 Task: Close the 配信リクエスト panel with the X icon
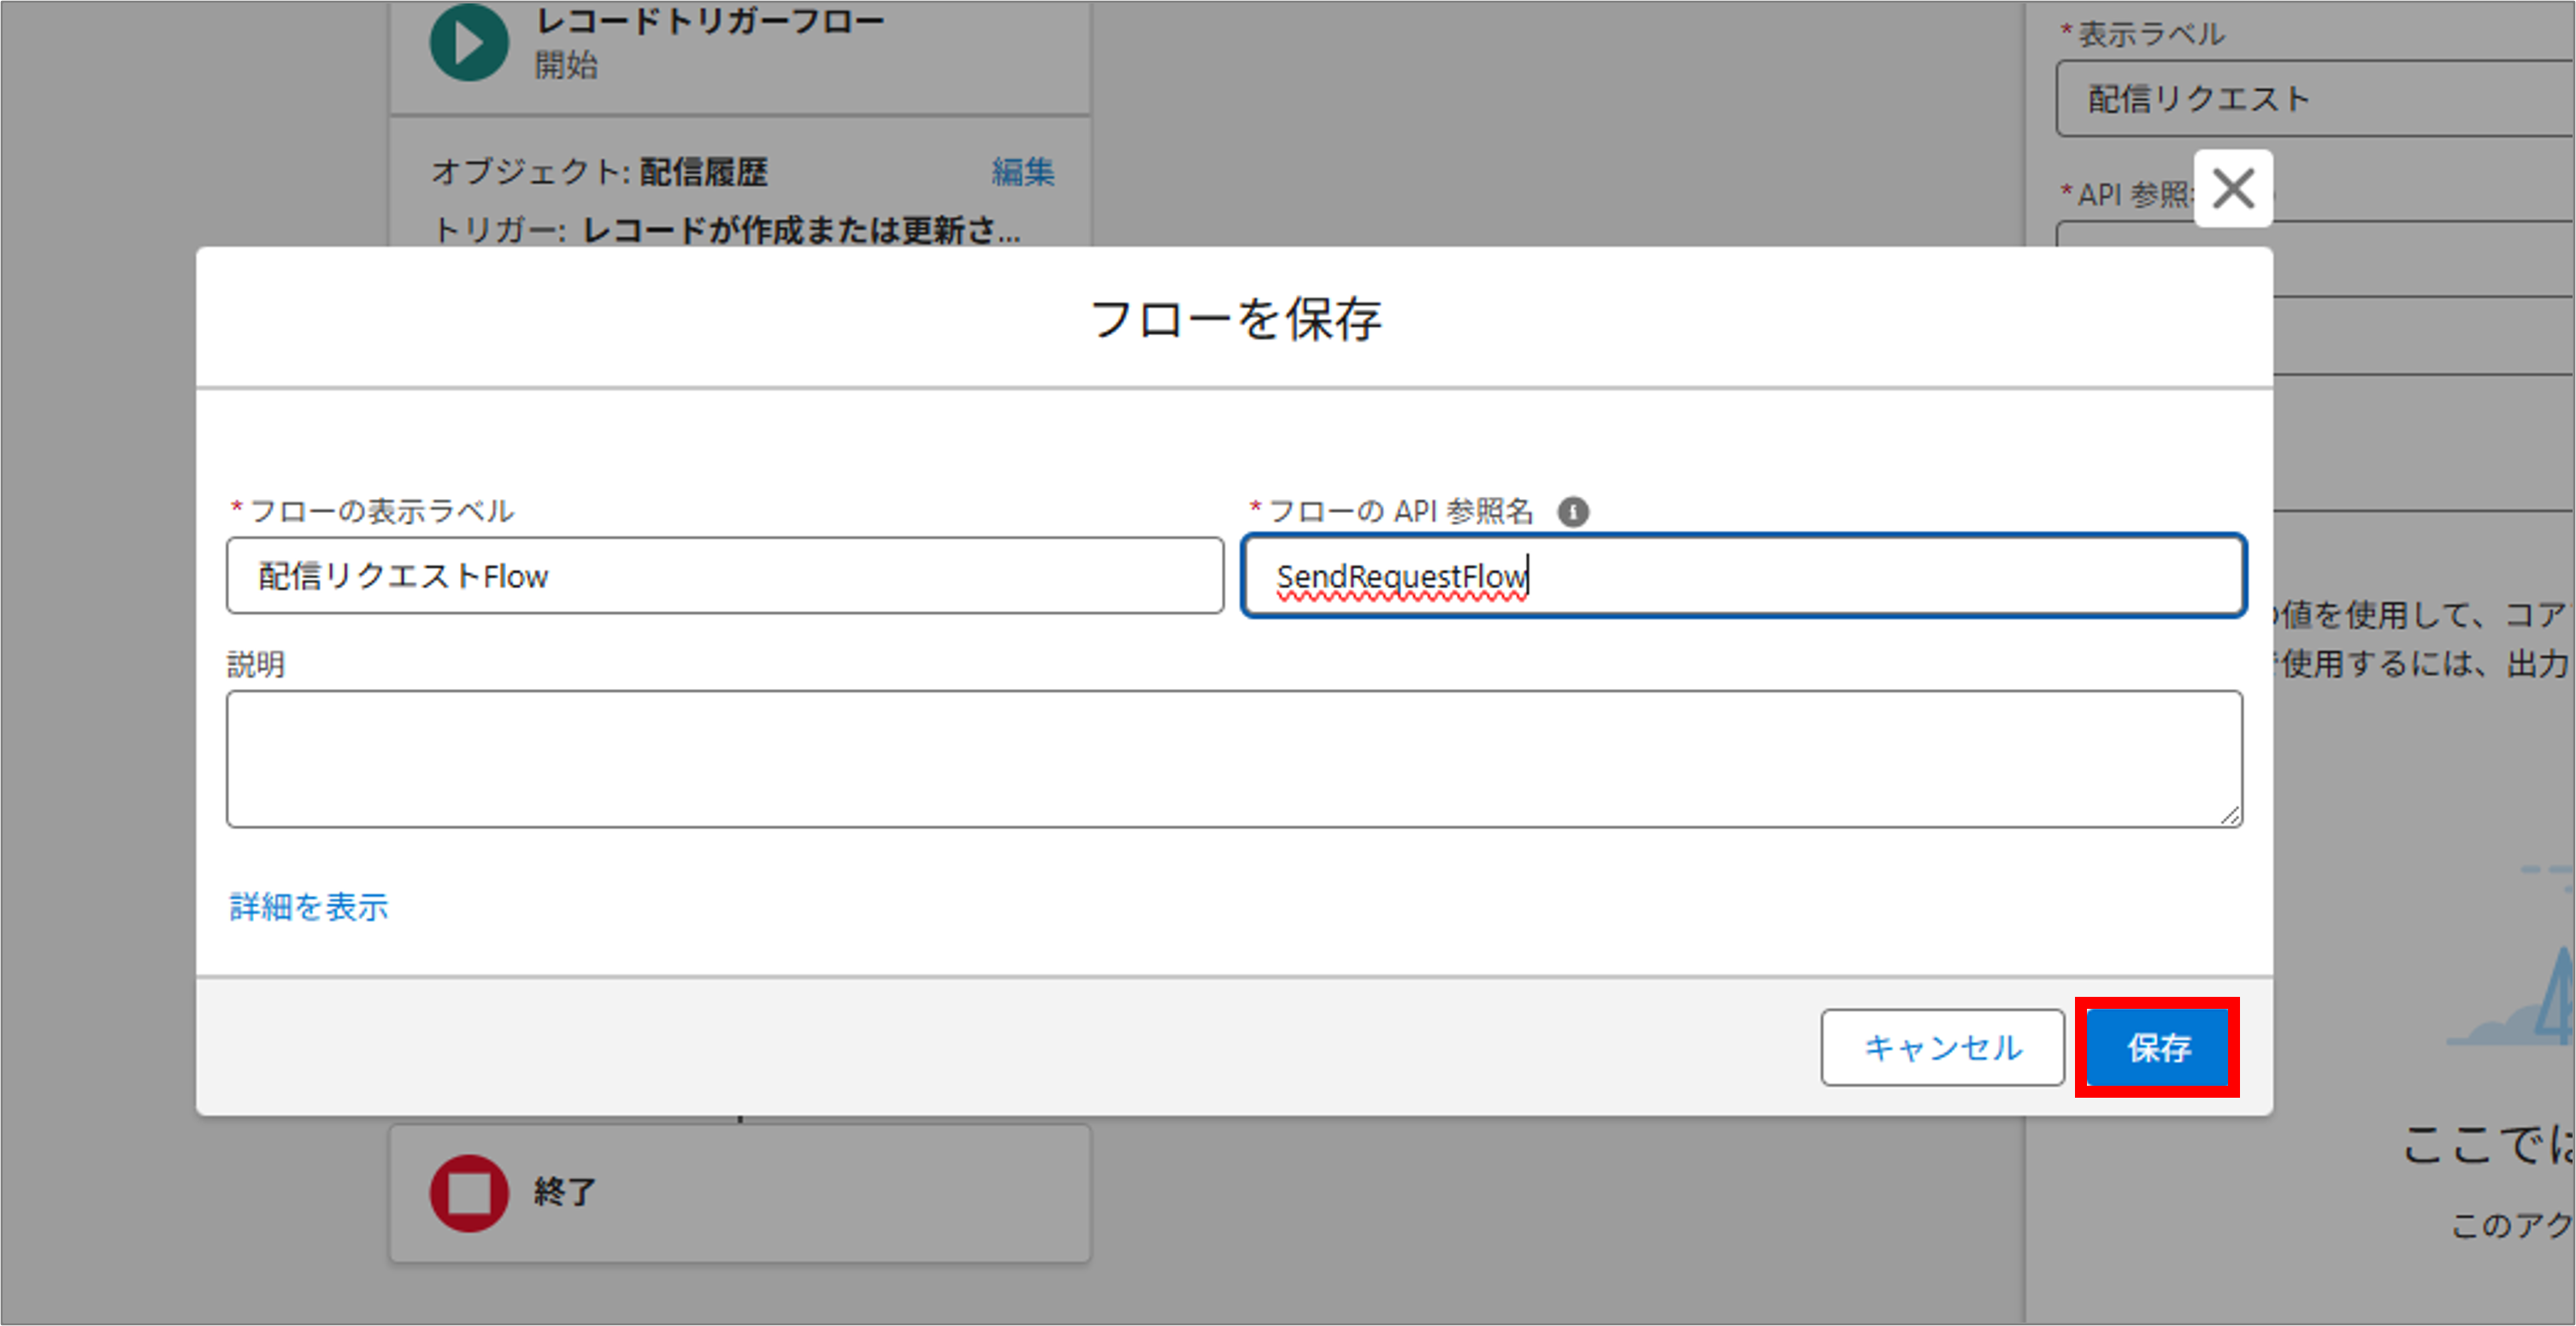click(x=2233, y=189)
